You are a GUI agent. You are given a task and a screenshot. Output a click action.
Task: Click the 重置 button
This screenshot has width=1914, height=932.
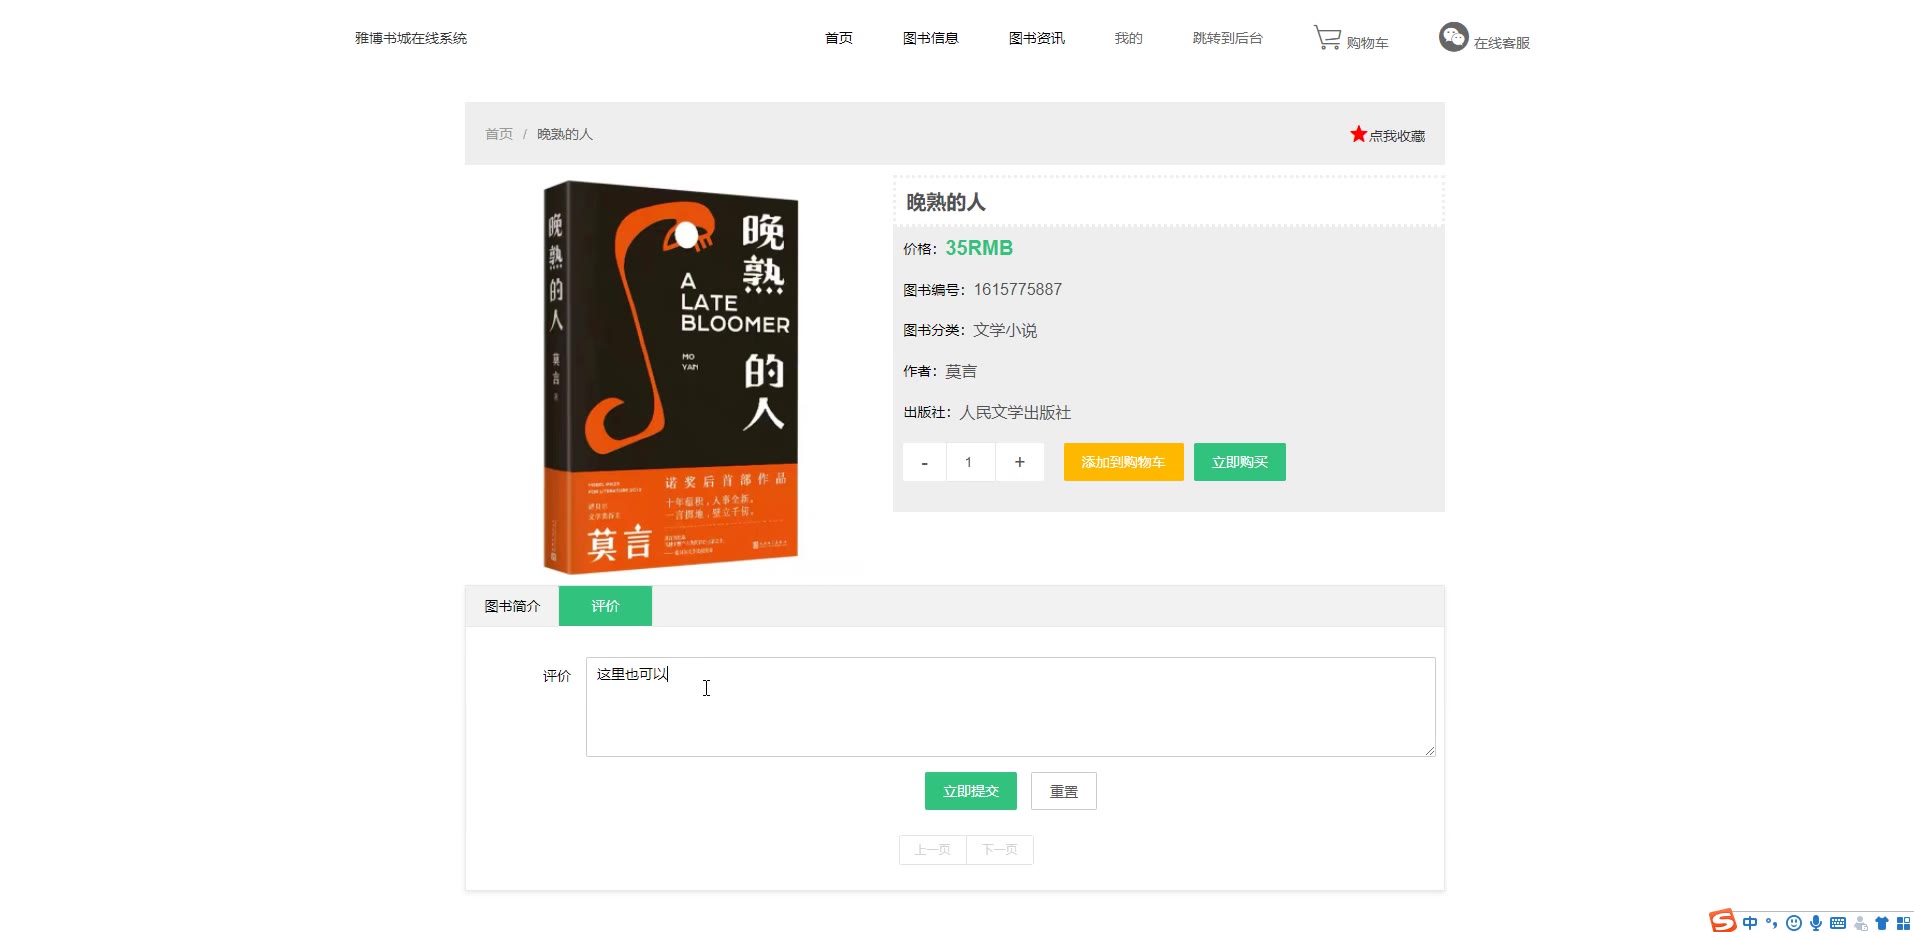(x=1063, y=791)
